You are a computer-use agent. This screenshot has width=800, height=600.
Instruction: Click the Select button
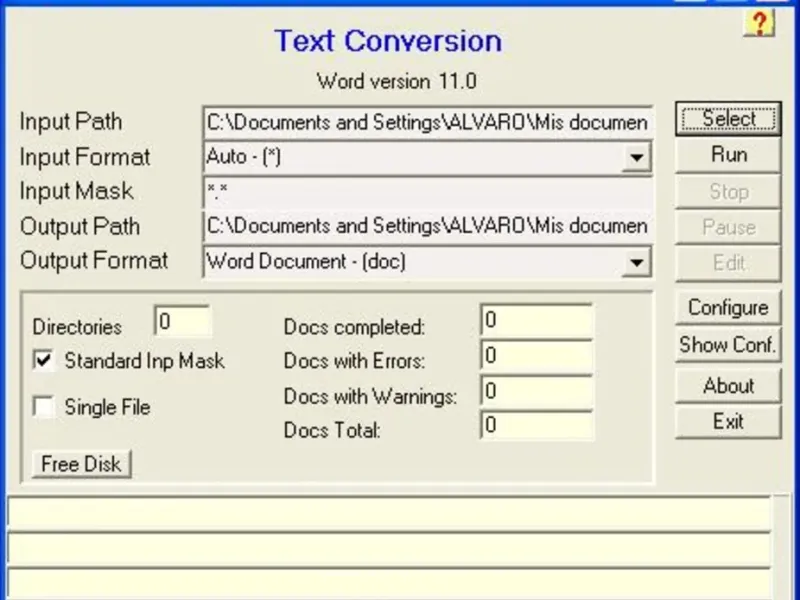(728, 118)
